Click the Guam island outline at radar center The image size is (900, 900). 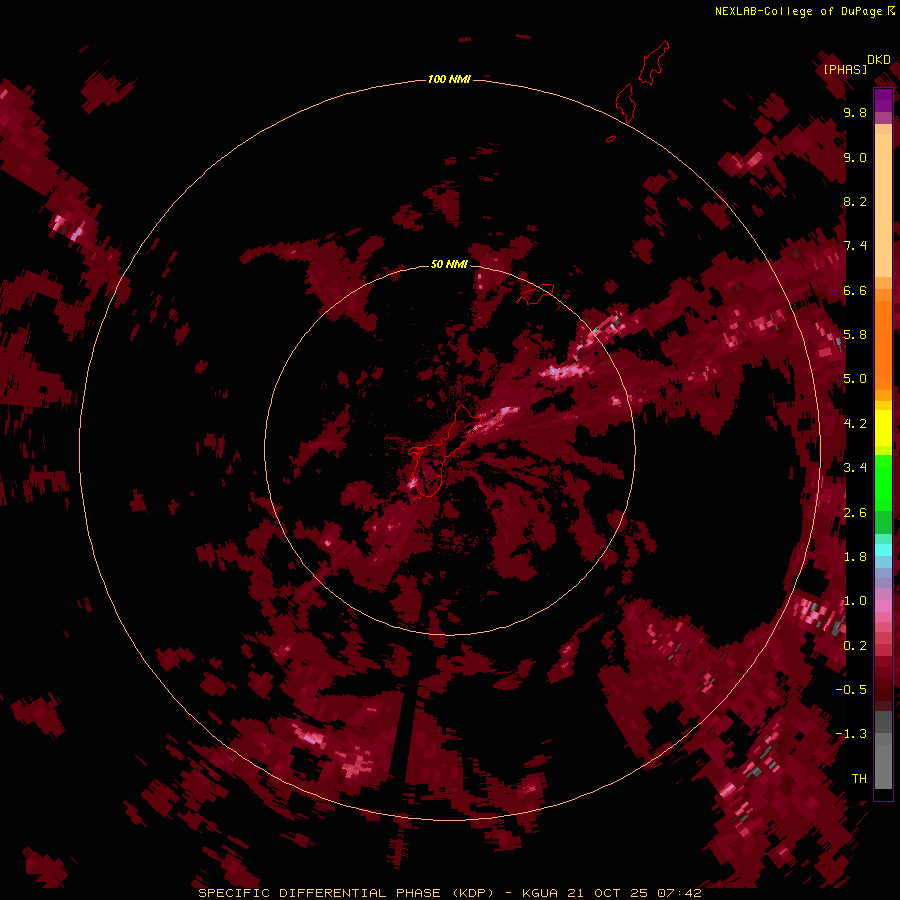pyautogui.click(x=445, y=451)
